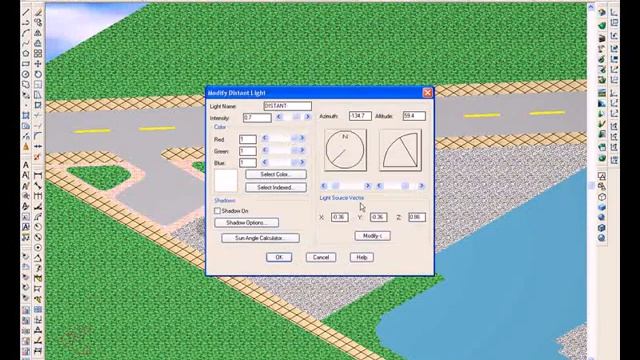
Task: Click the Blue color value field
Action: (x=248, y=163)
